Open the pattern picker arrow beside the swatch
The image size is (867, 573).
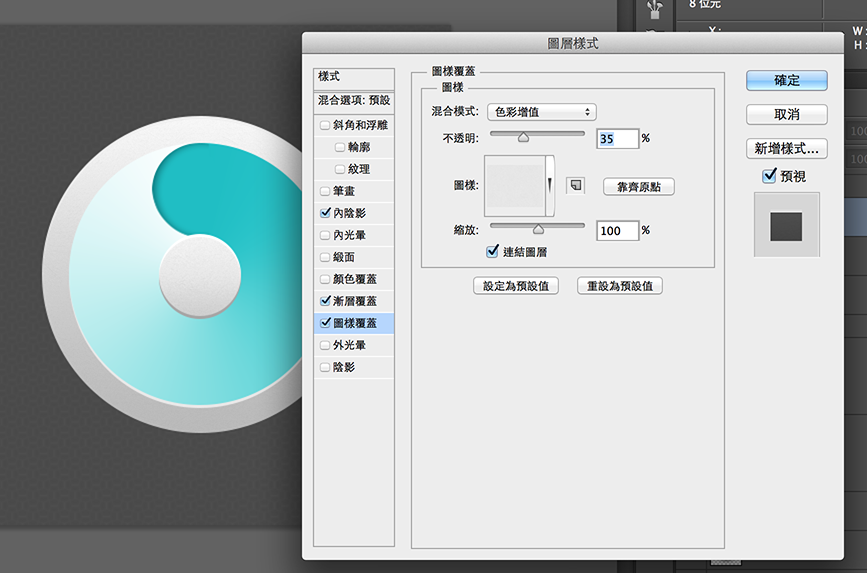[549, 185]
